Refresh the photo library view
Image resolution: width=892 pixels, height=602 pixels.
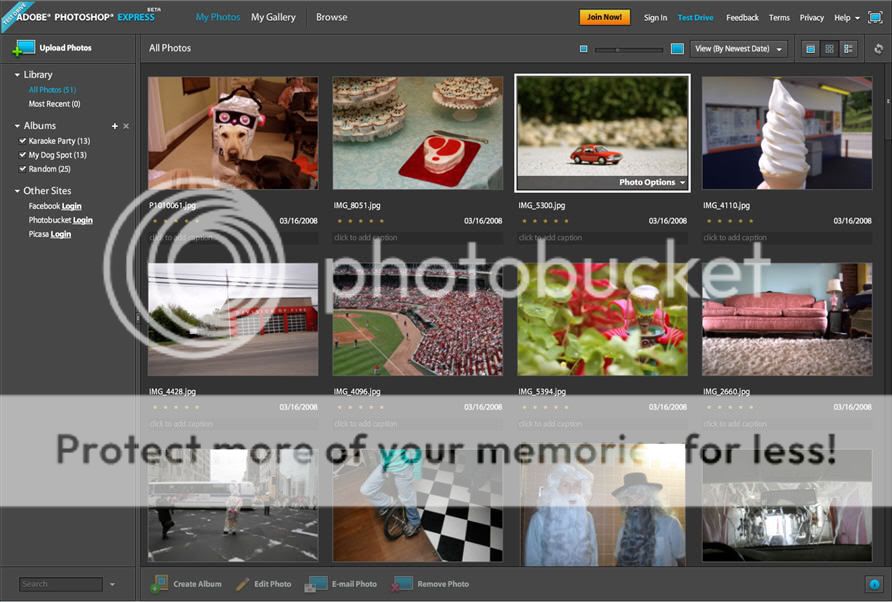tap(878, 48)
